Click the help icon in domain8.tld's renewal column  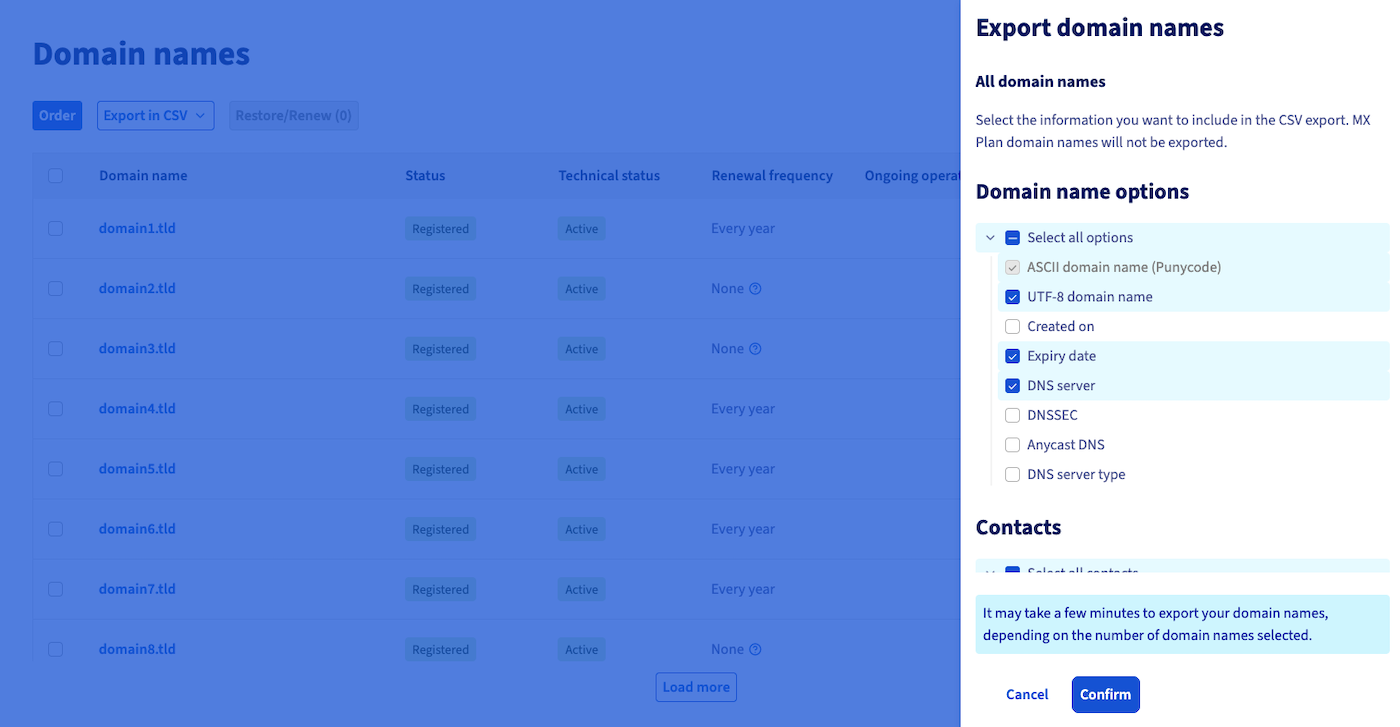pos(755,648)
